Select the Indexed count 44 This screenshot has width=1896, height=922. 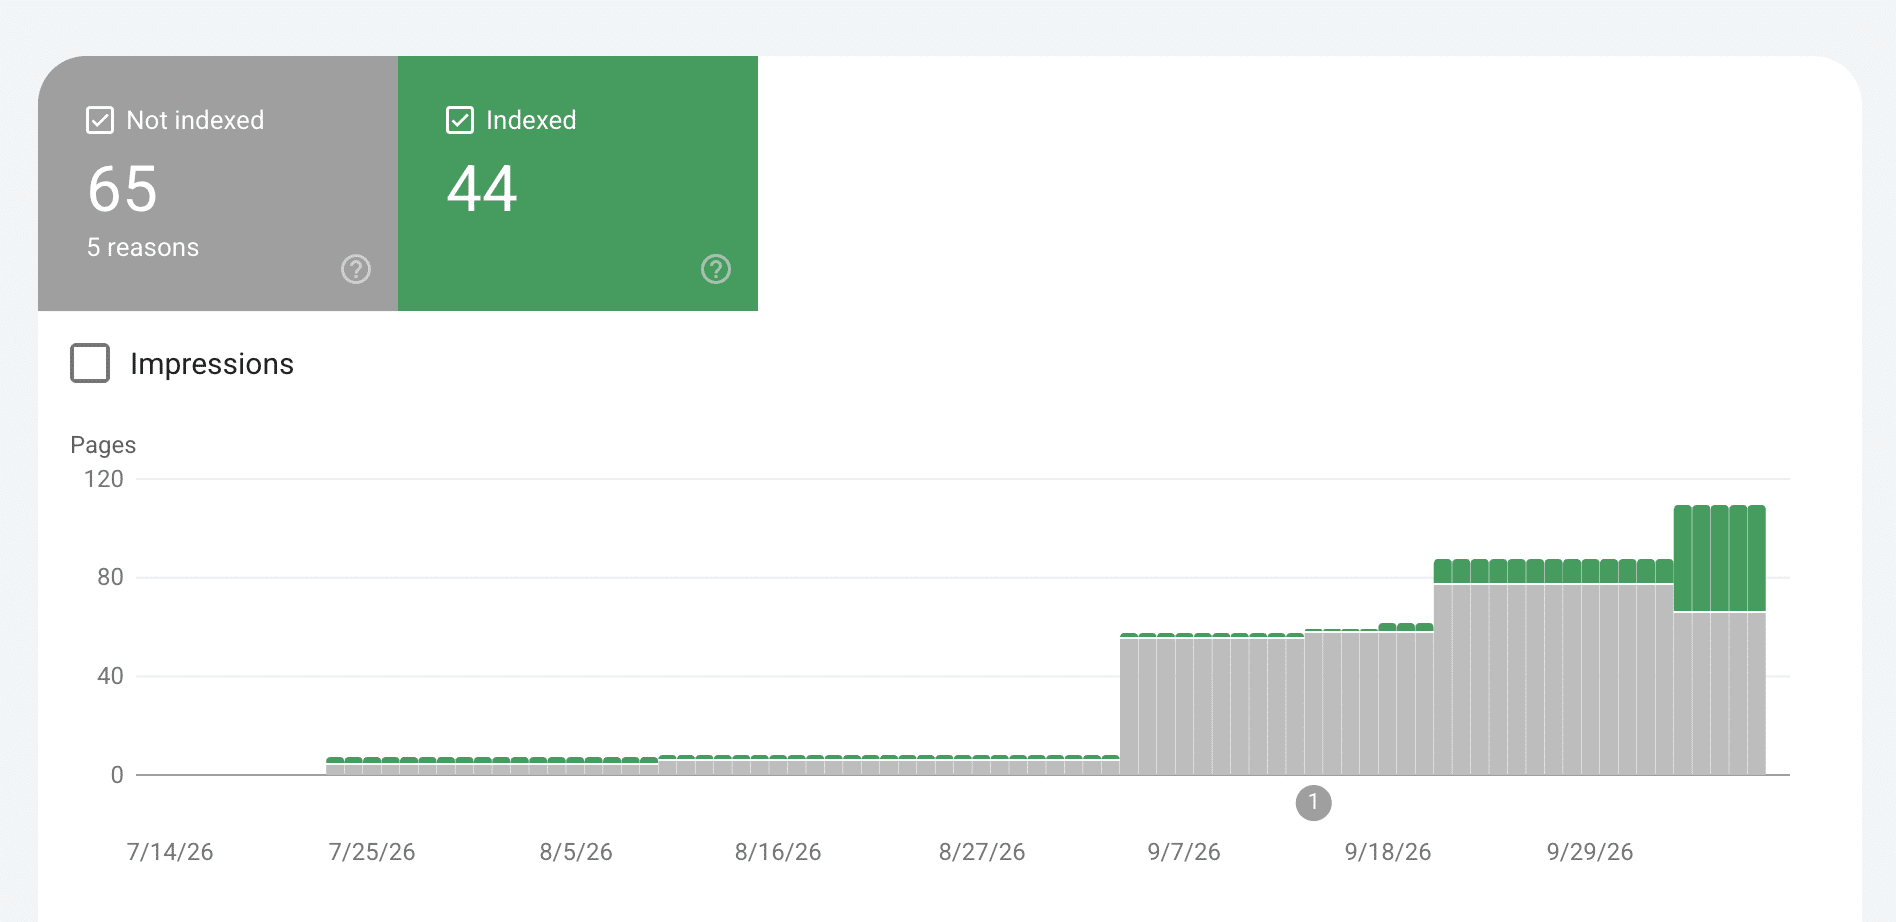click(482, 189)
